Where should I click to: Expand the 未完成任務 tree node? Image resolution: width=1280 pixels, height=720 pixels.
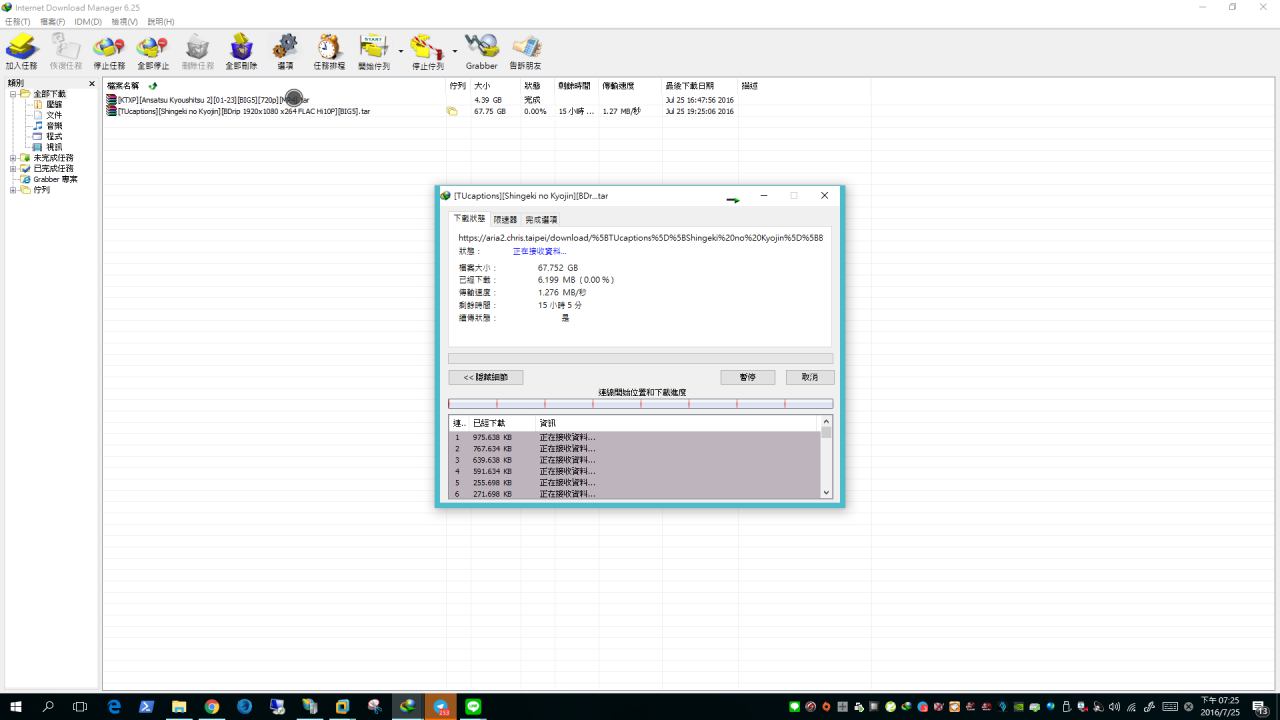tap(13, 158)
